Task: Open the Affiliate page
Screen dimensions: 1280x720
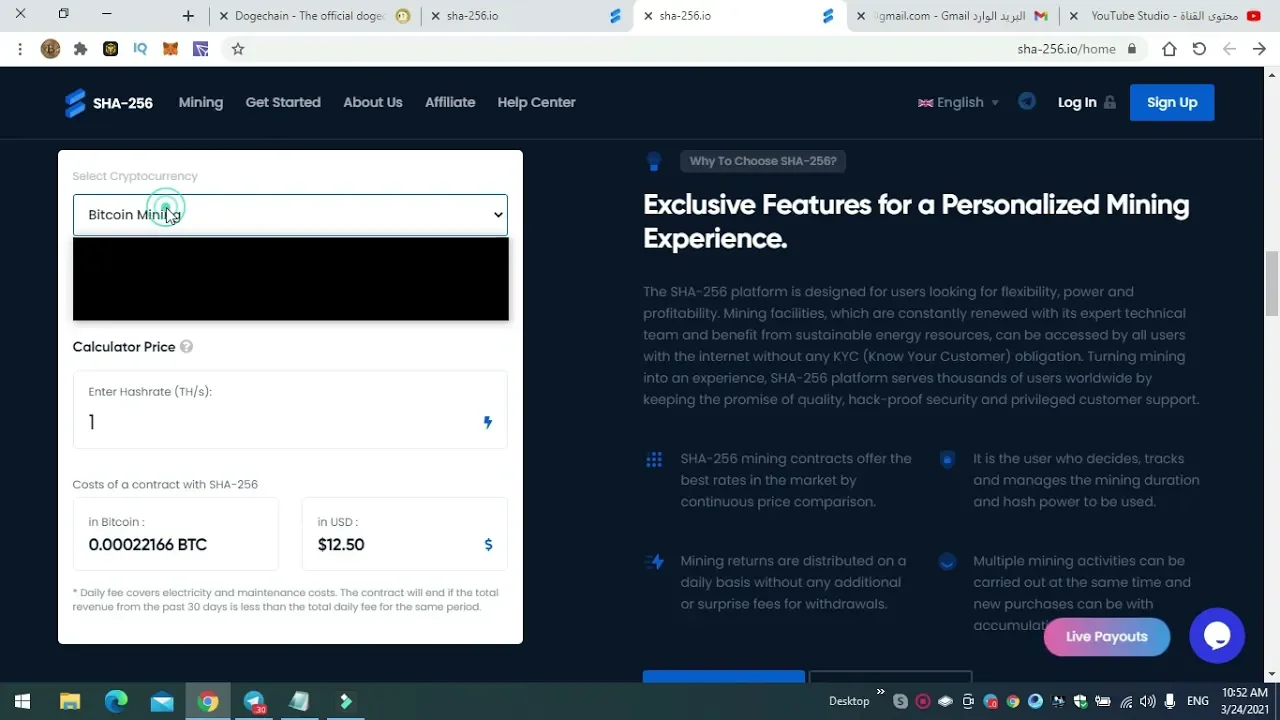Action: [450, 102]
